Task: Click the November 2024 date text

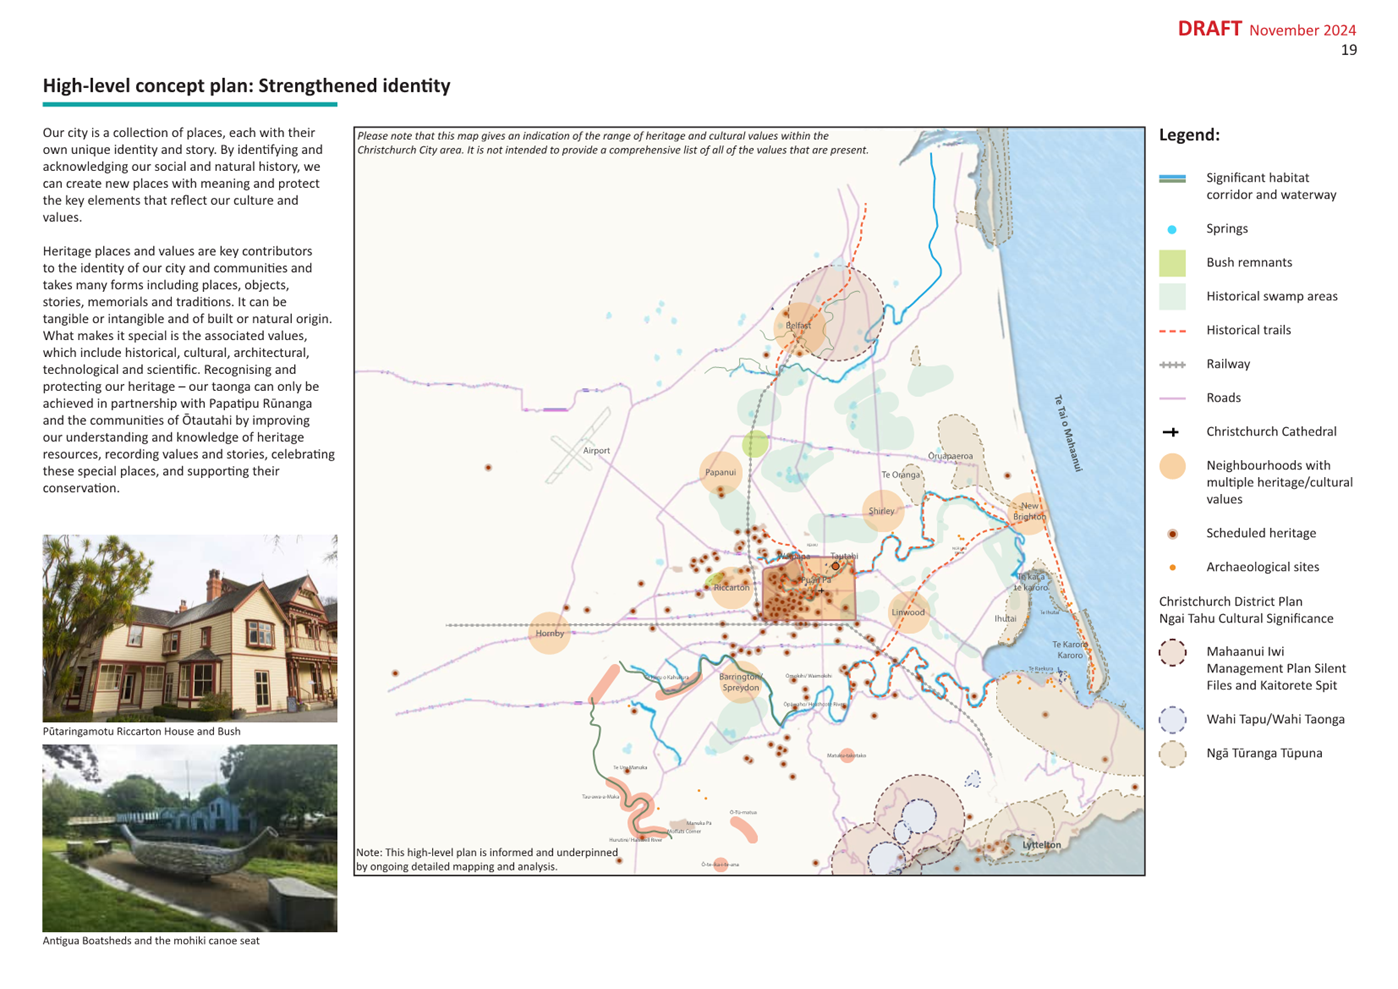Action: point(1302,30)
